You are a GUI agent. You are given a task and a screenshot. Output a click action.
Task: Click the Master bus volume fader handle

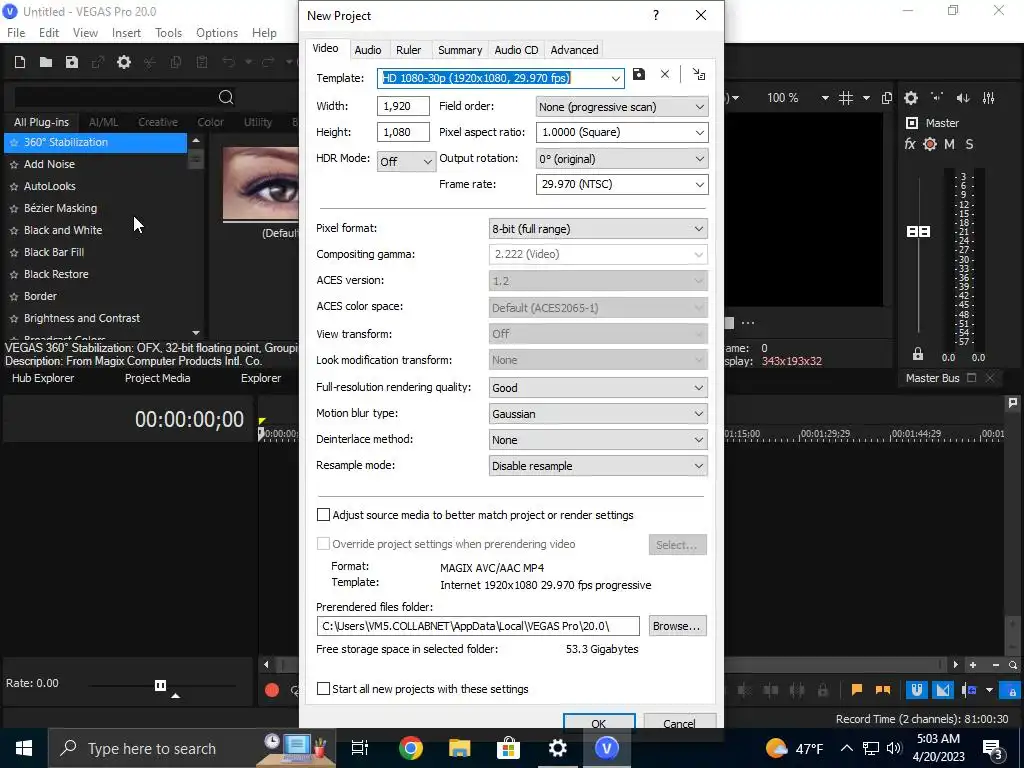click(918, 232)
